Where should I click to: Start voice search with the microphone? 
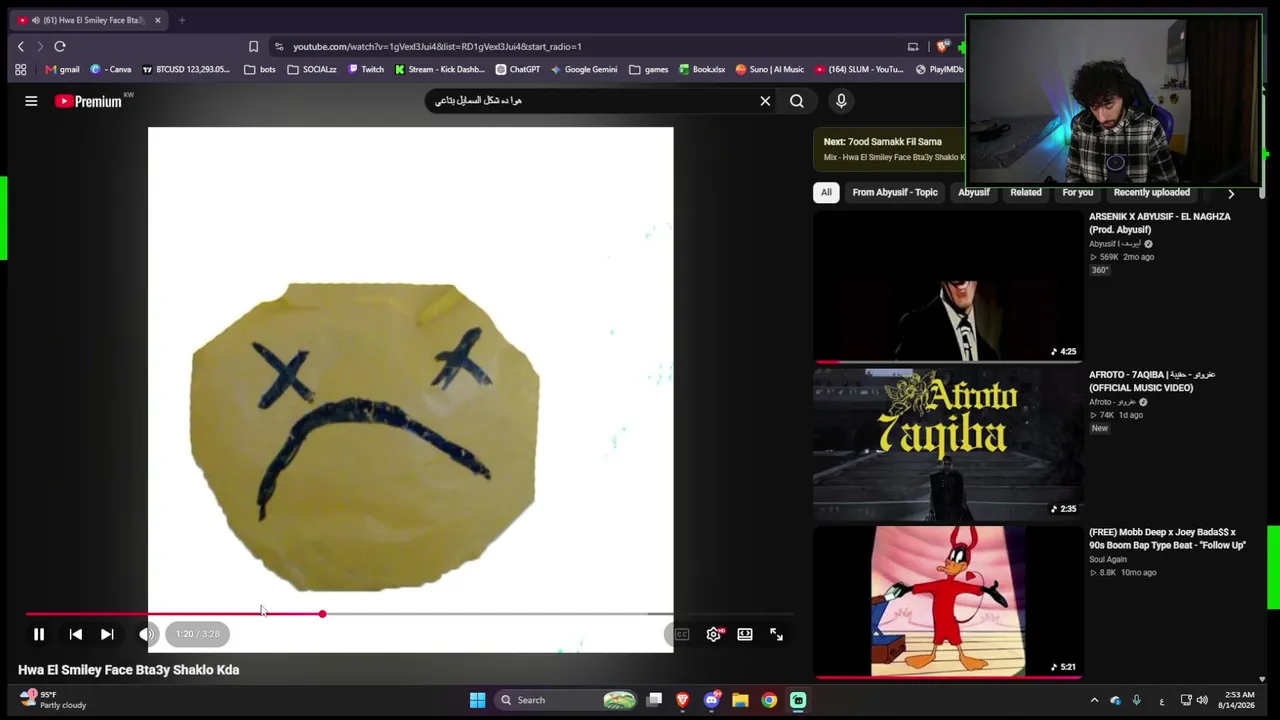tap(841, 101)
